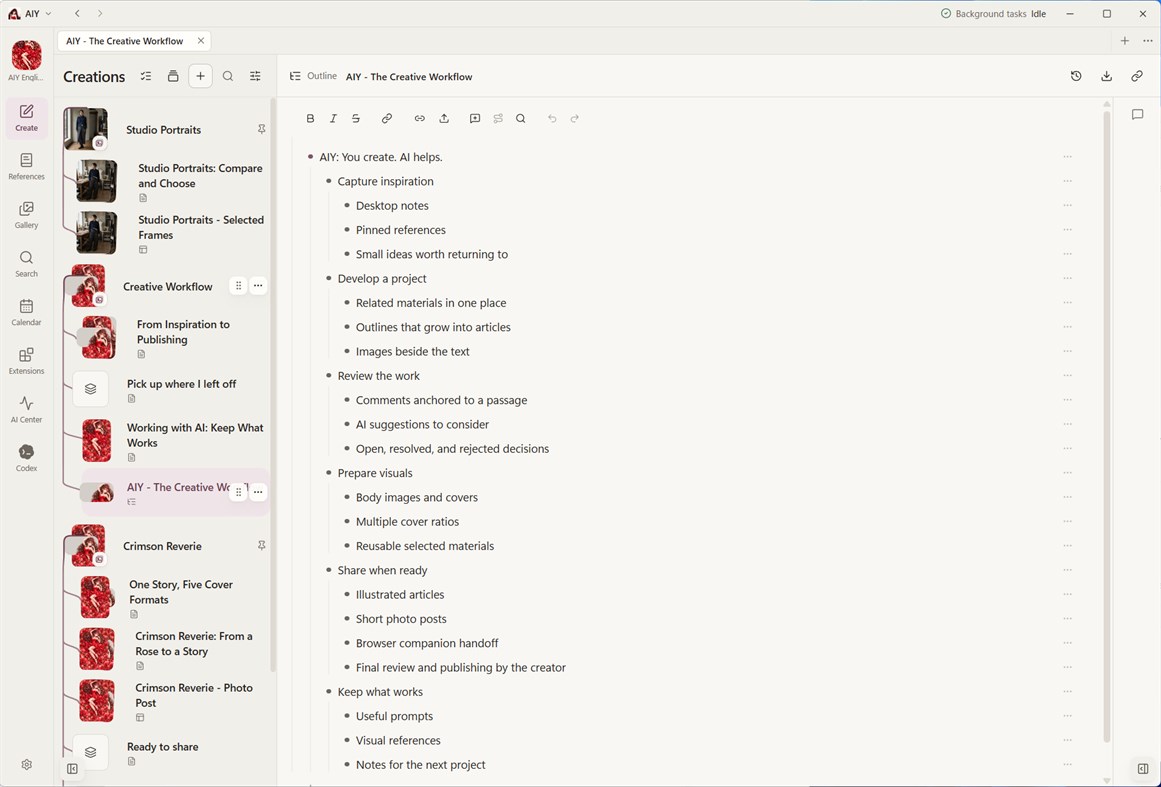Open the Calendar section

(27, 312)
